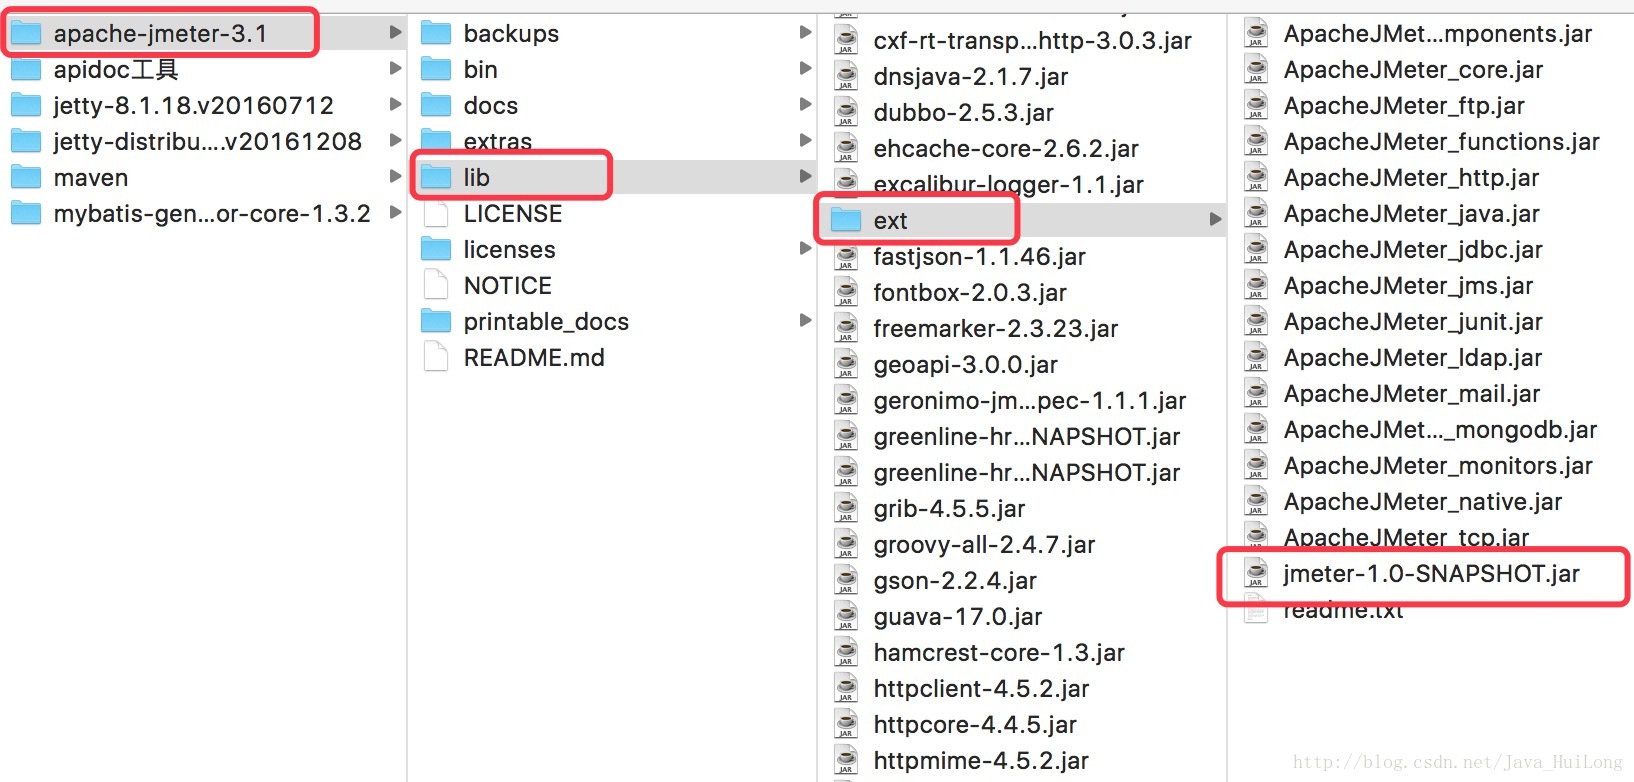Click the geoapi-3.0.0.jar jar icon
The width and height of the screenshot is (1634, 782).
846,364
